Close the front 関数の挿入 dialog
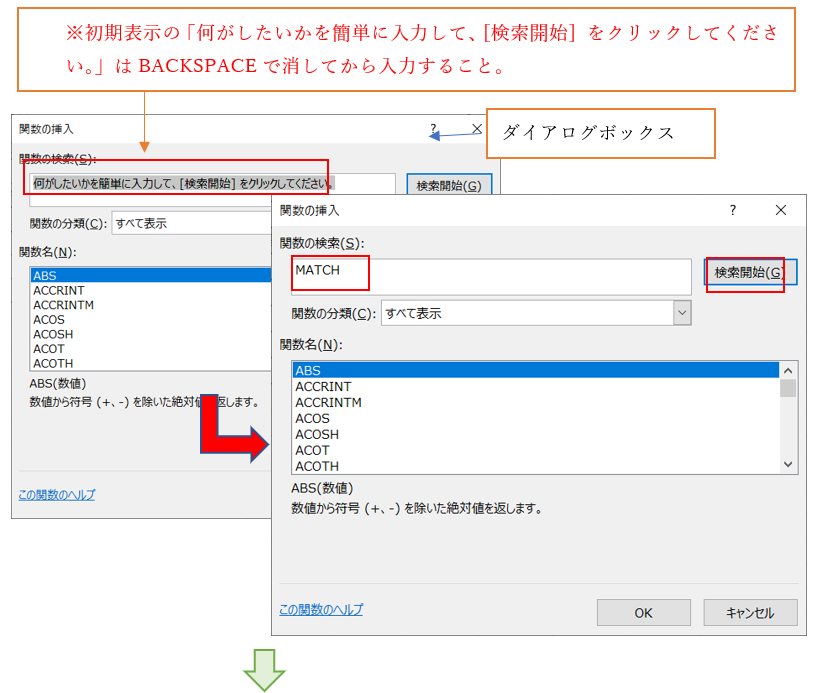Screen dimensions: 818x693 (x=781, y=210)
